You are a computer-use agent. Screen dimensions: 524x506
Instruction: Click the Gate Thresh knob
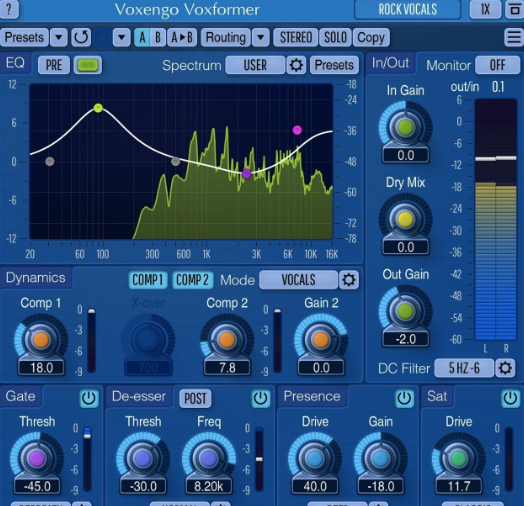(37, 459)
